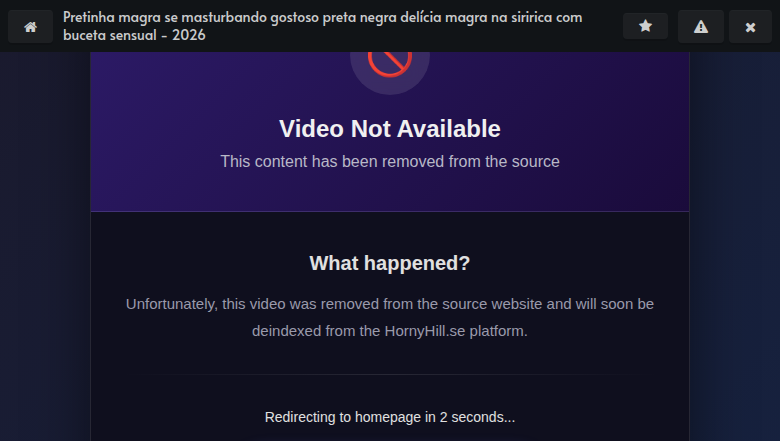Click the 'Unfortunately, this video was removed' paragraph

tap(390, 317)
